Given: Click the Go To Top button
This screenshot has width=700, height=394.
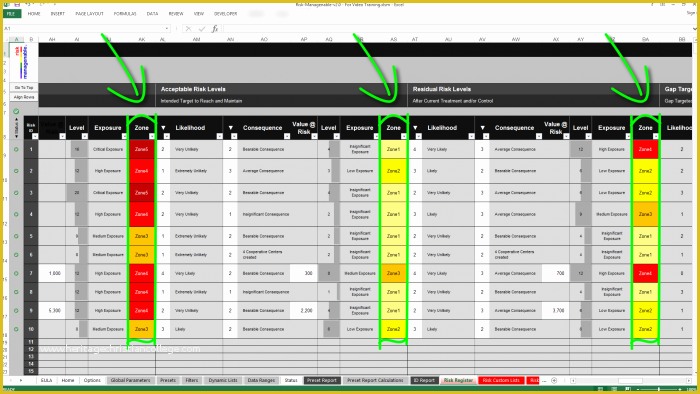Looking at the screenshot, I should (x=24, y=88).
